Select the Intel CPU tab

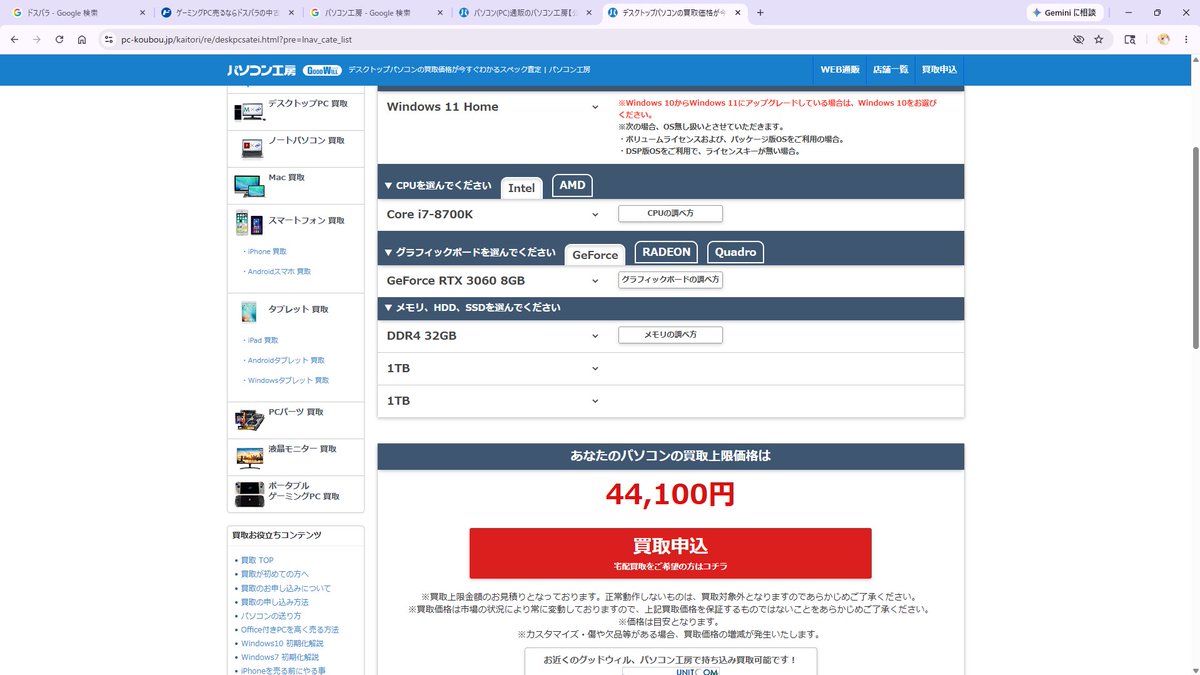pos(521,187)
